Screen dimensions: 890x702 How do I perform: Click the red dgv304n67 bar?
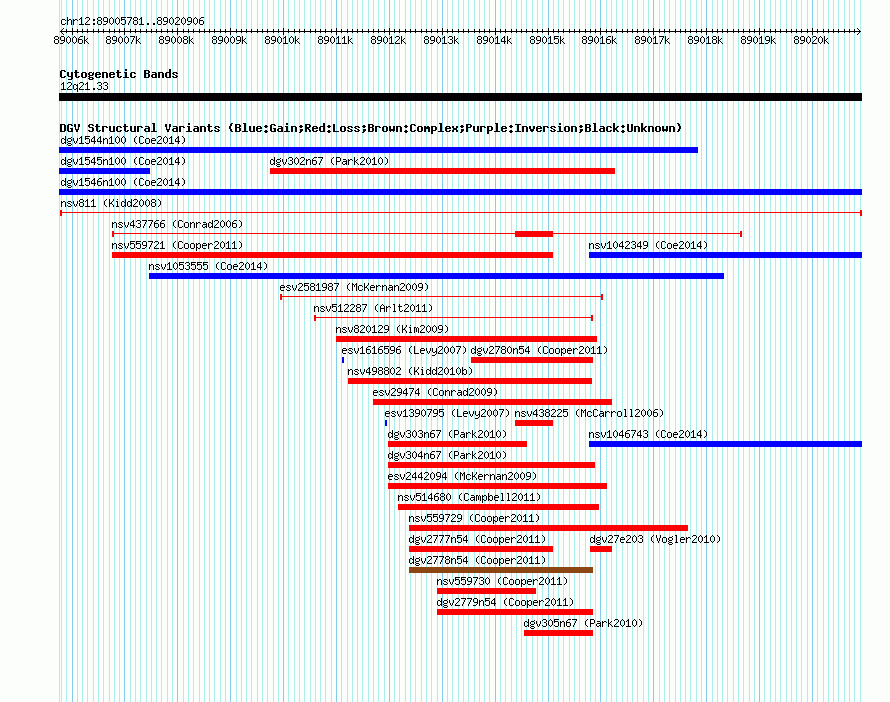tap(492, 465)
